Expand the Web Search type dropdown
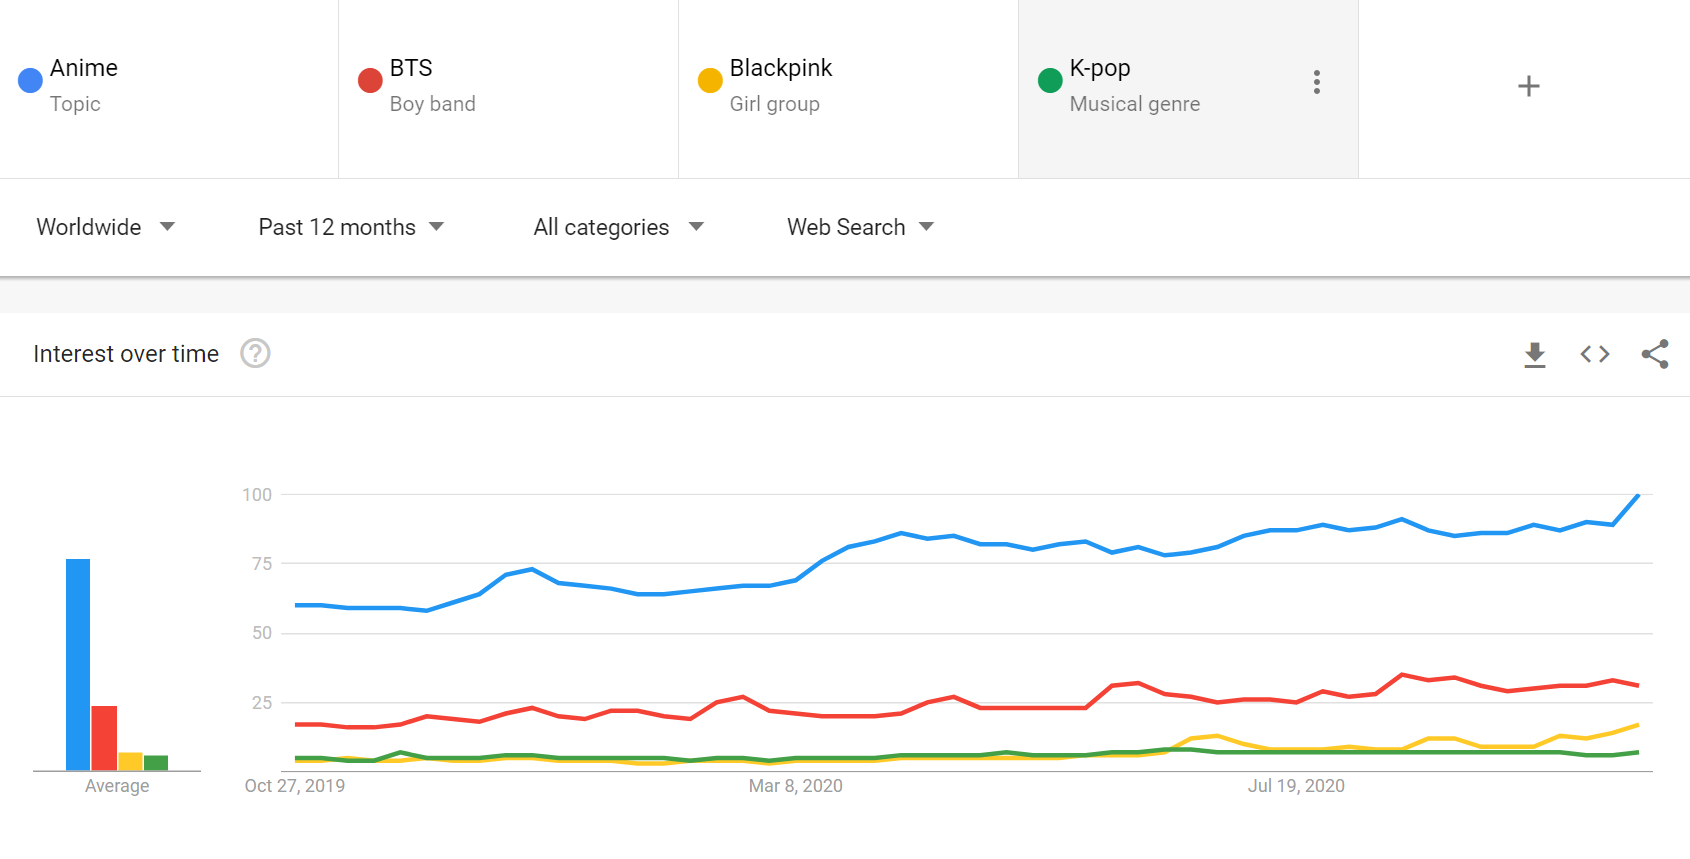Image resolution: width=1690 pixels, height=859 pixels. click(x=860, y=227)
